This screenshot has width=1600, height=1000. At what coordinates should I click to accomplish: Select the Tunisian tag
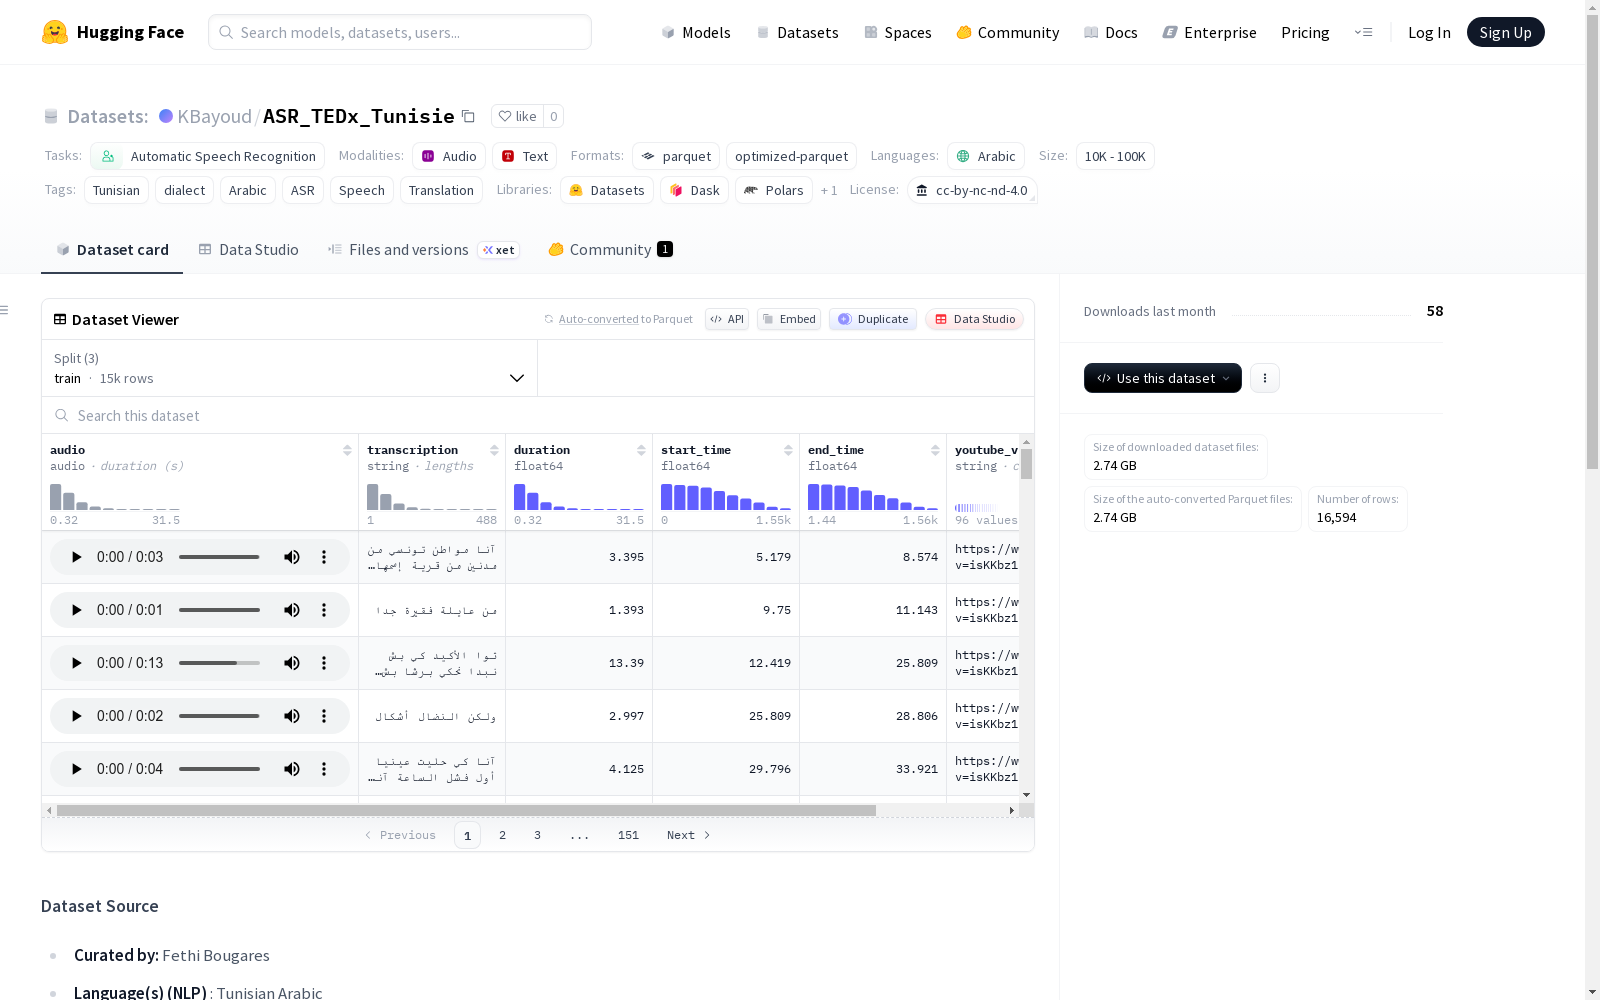pyautogui.click(x=116, y=190)
